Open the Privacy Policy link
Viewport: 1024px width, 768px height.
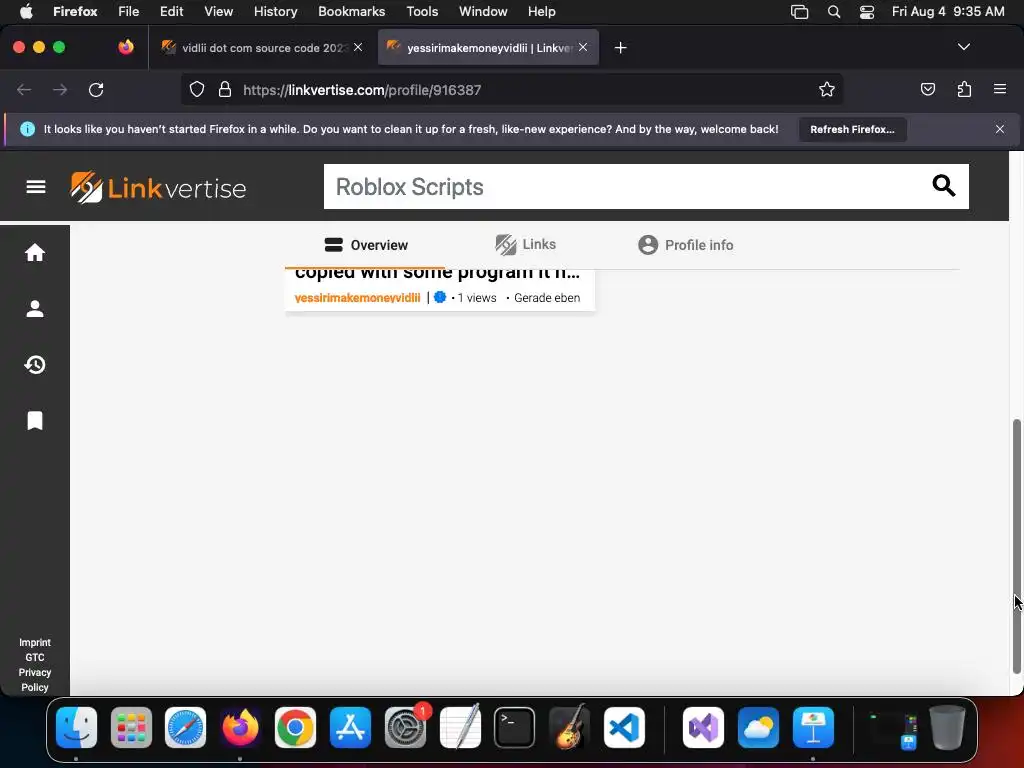click(35, 680)
